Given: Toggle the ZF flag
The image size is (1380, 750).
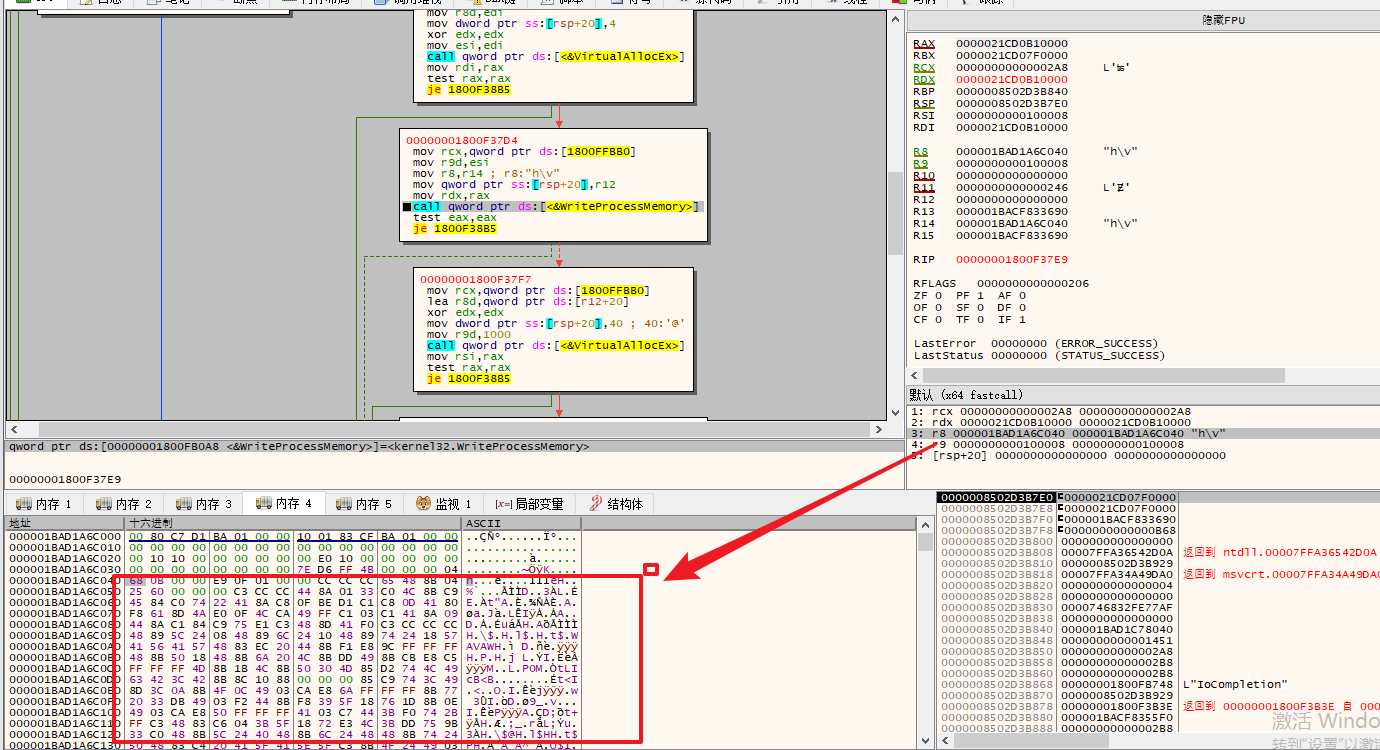Looking at the screenshot, I should tap(925, 296).
